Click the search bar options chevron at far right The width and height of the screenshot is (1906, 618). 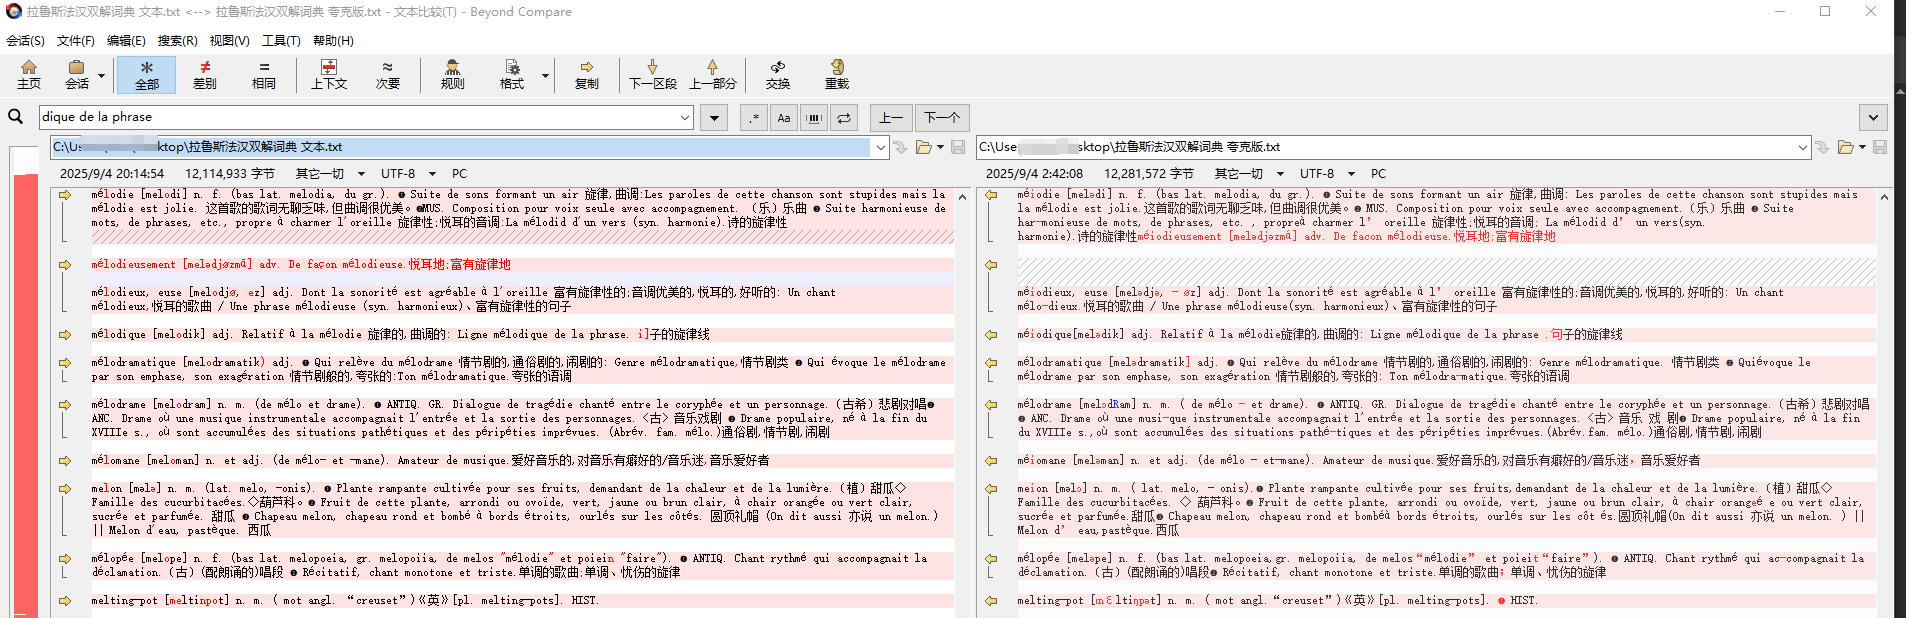click(1873, 118)
